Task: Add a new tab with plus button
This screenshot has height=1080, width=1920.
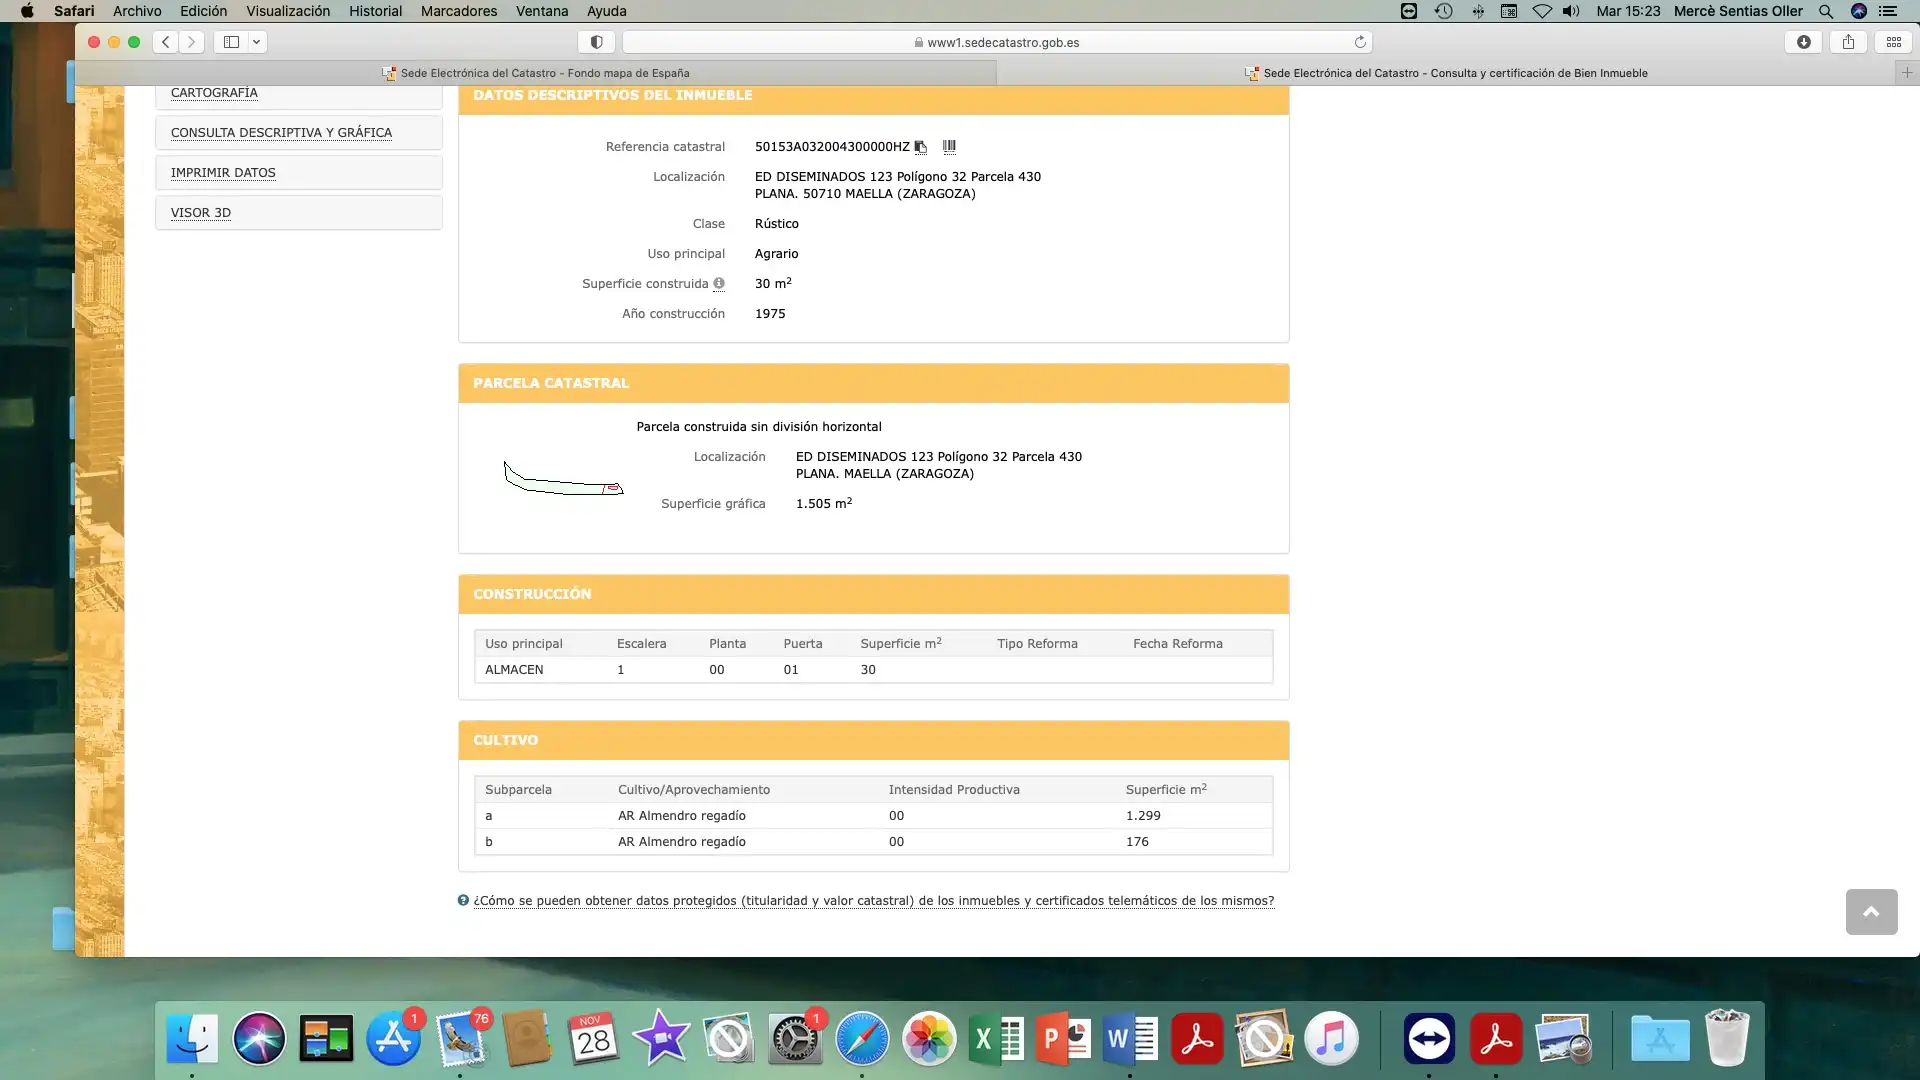Action: 1907,73
